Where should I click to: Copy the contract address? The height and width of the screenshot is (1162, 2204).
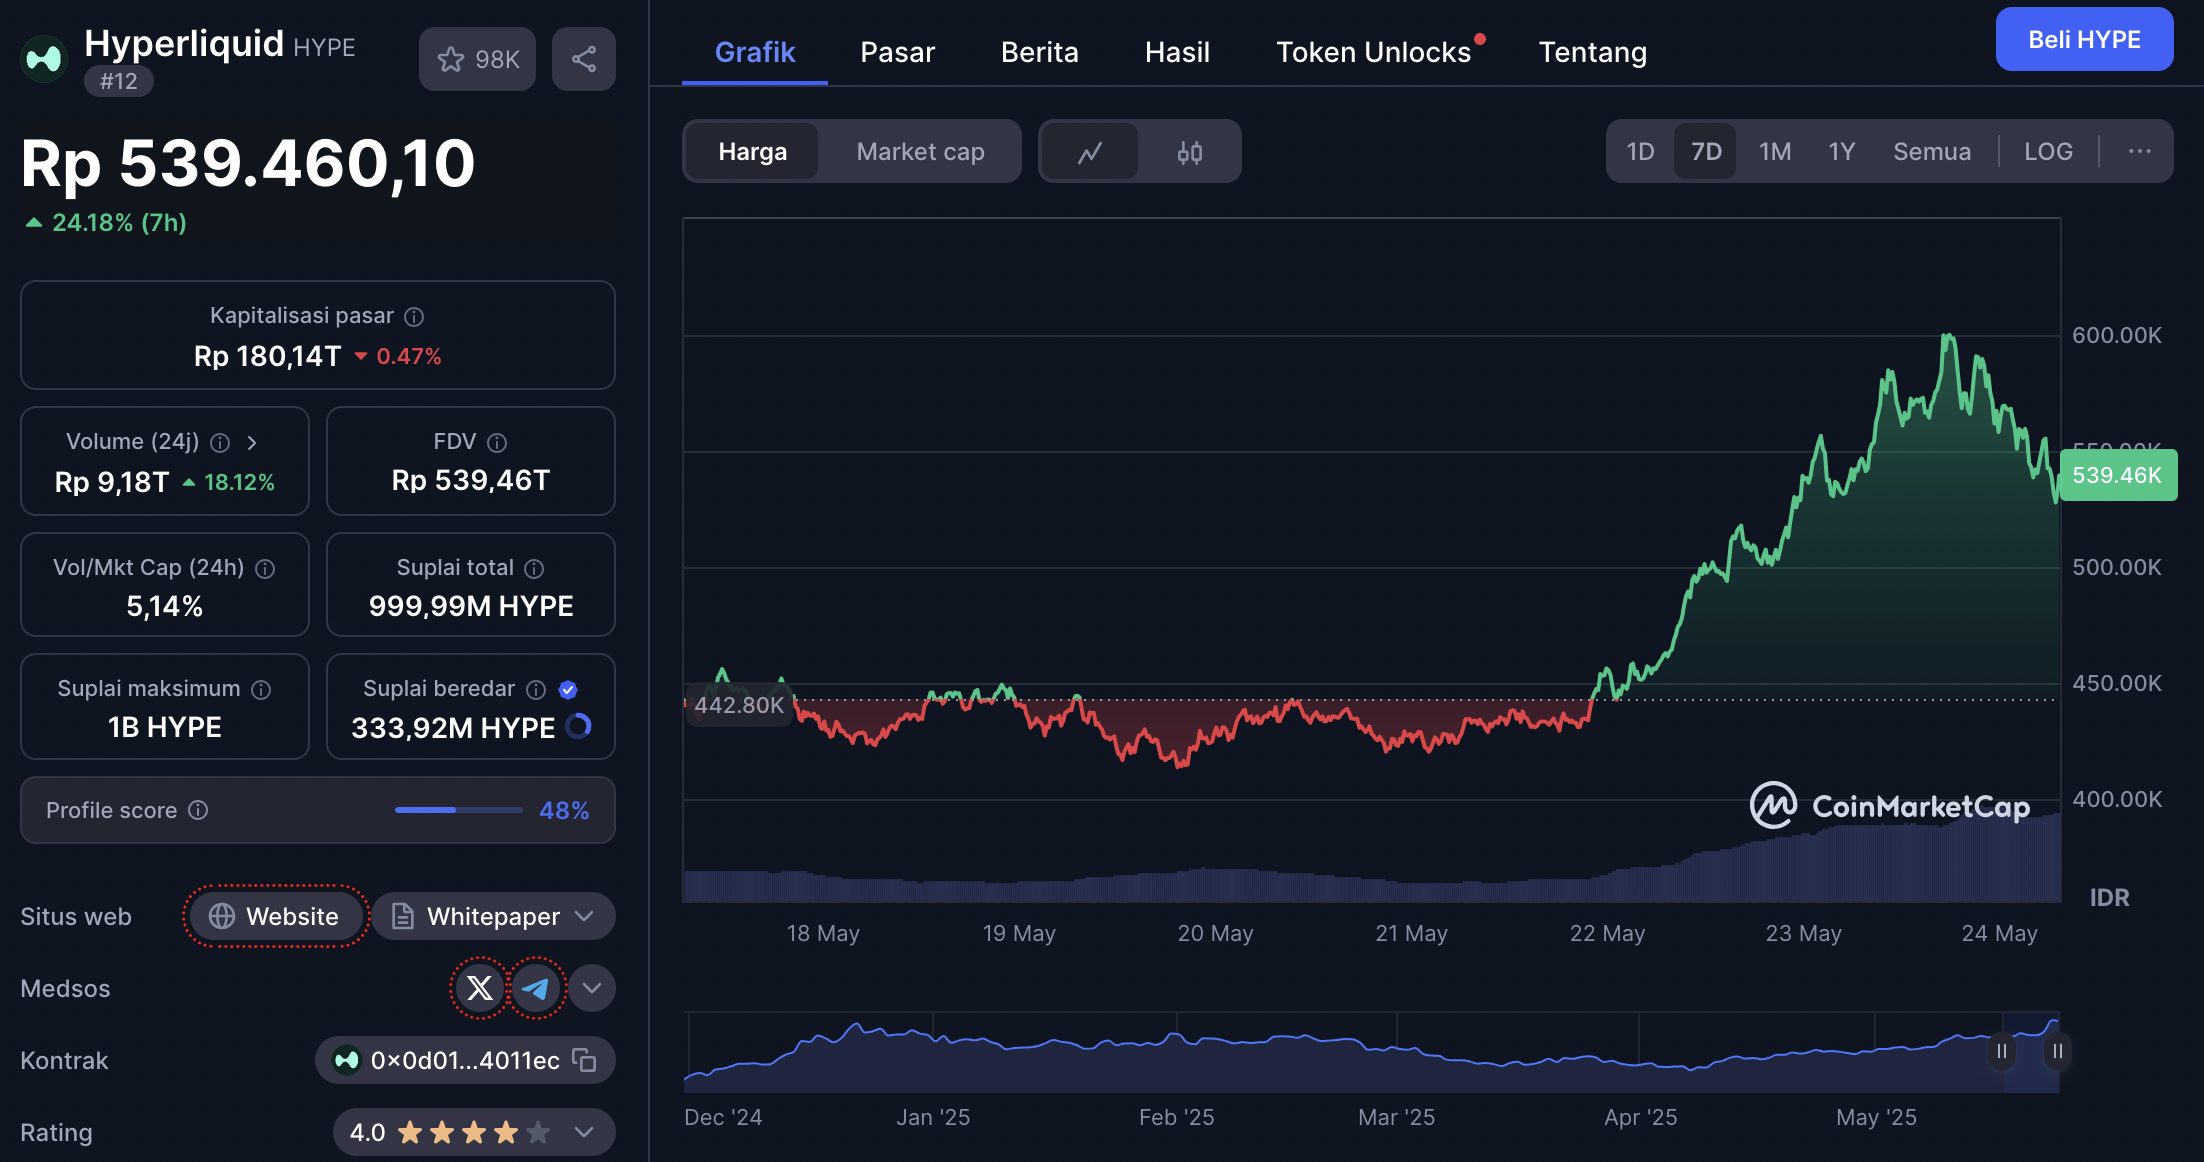(x=584, y=1060)
